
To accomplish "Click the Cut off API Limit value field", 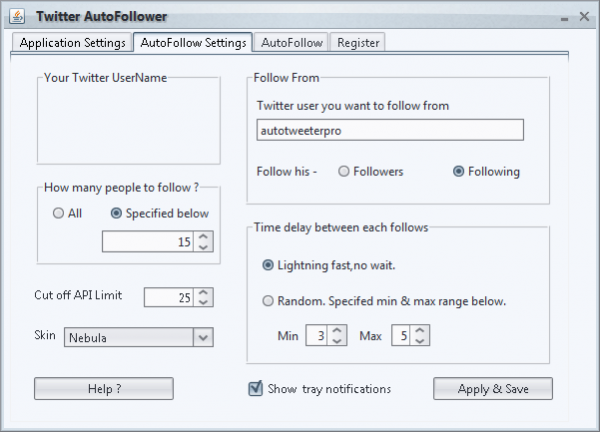I will click(x=169, y=297).
